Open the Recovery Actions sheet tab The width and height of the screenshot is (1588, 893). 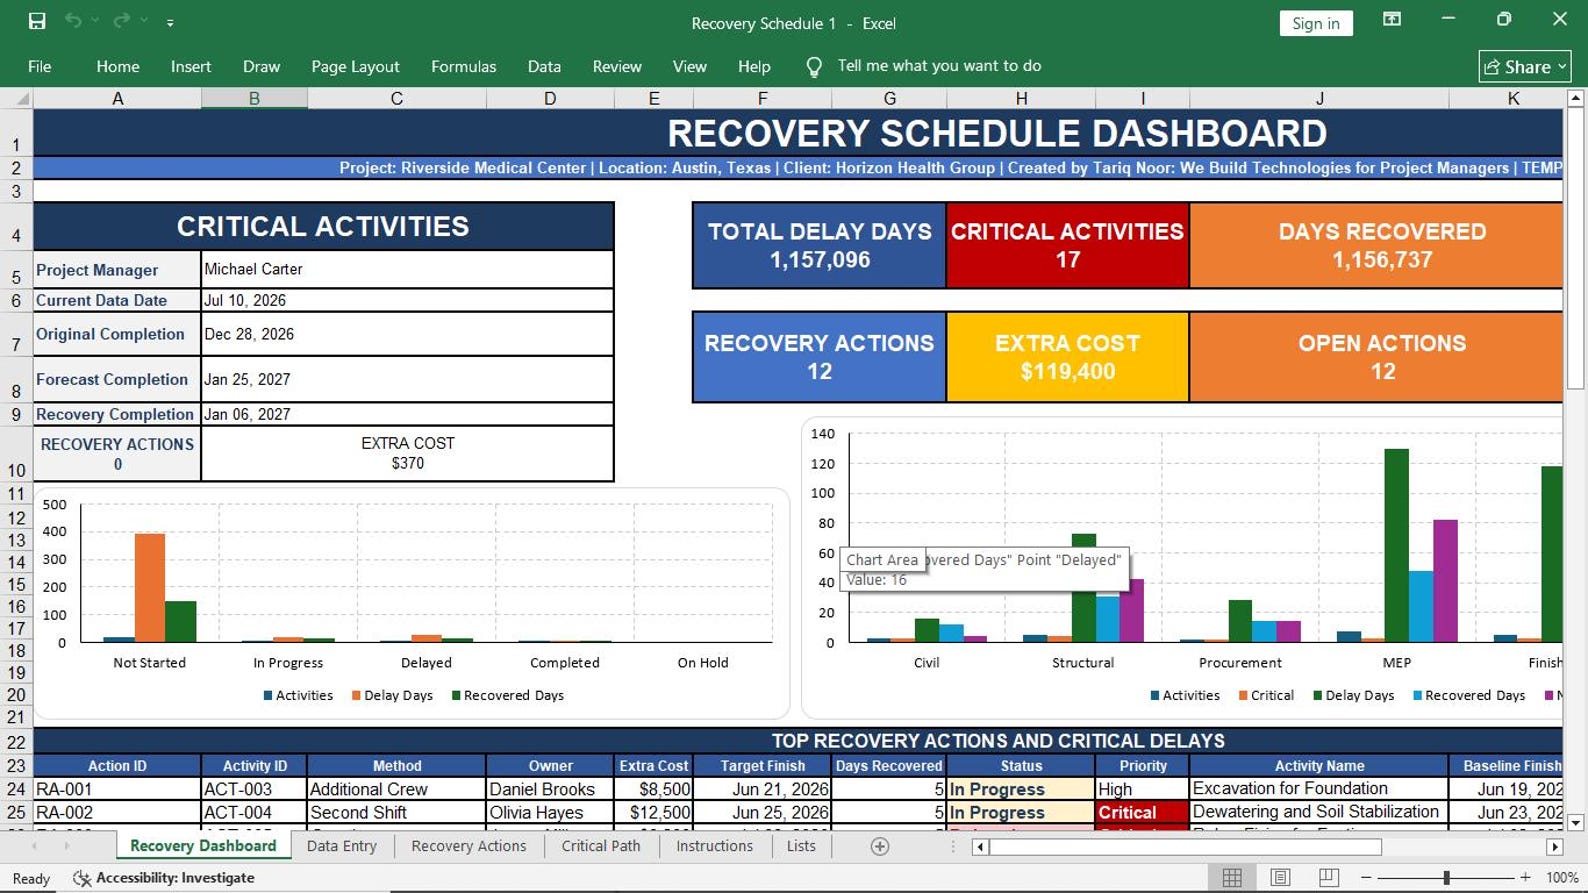click(468, 846)
